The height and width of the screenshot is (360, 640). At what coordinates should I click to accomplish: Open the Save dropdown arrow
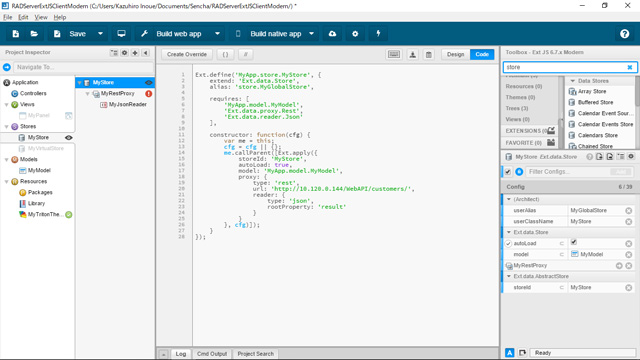point(100,34)
